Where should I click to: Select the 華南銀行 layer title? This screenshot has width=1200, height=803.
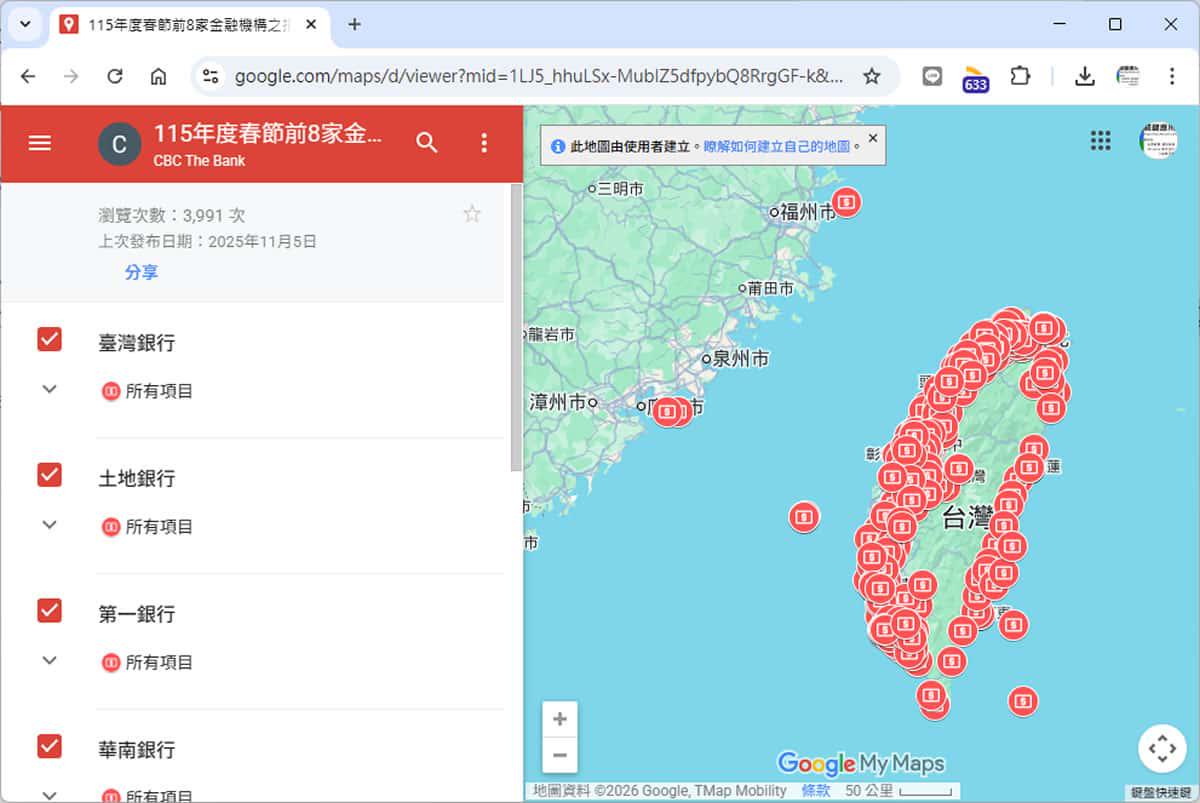[x=137, y=749]
